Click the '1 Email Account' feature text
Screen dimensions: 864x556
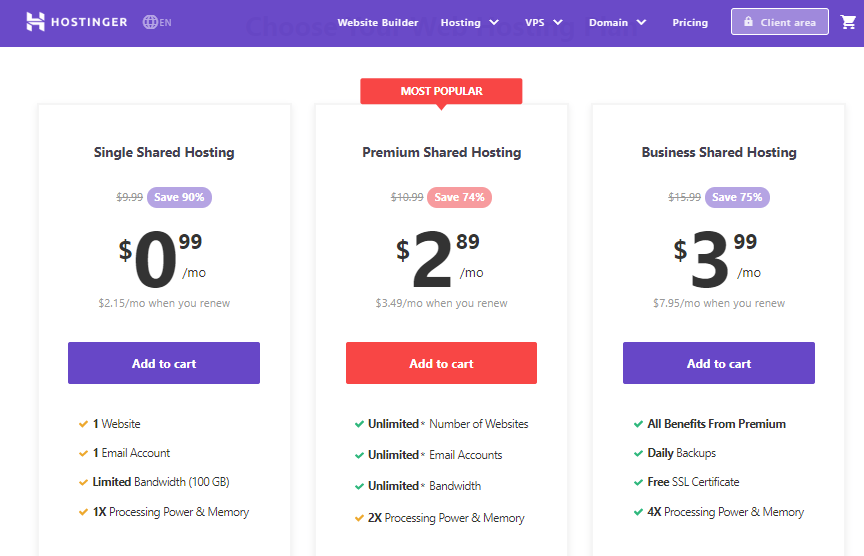(131, 453)
